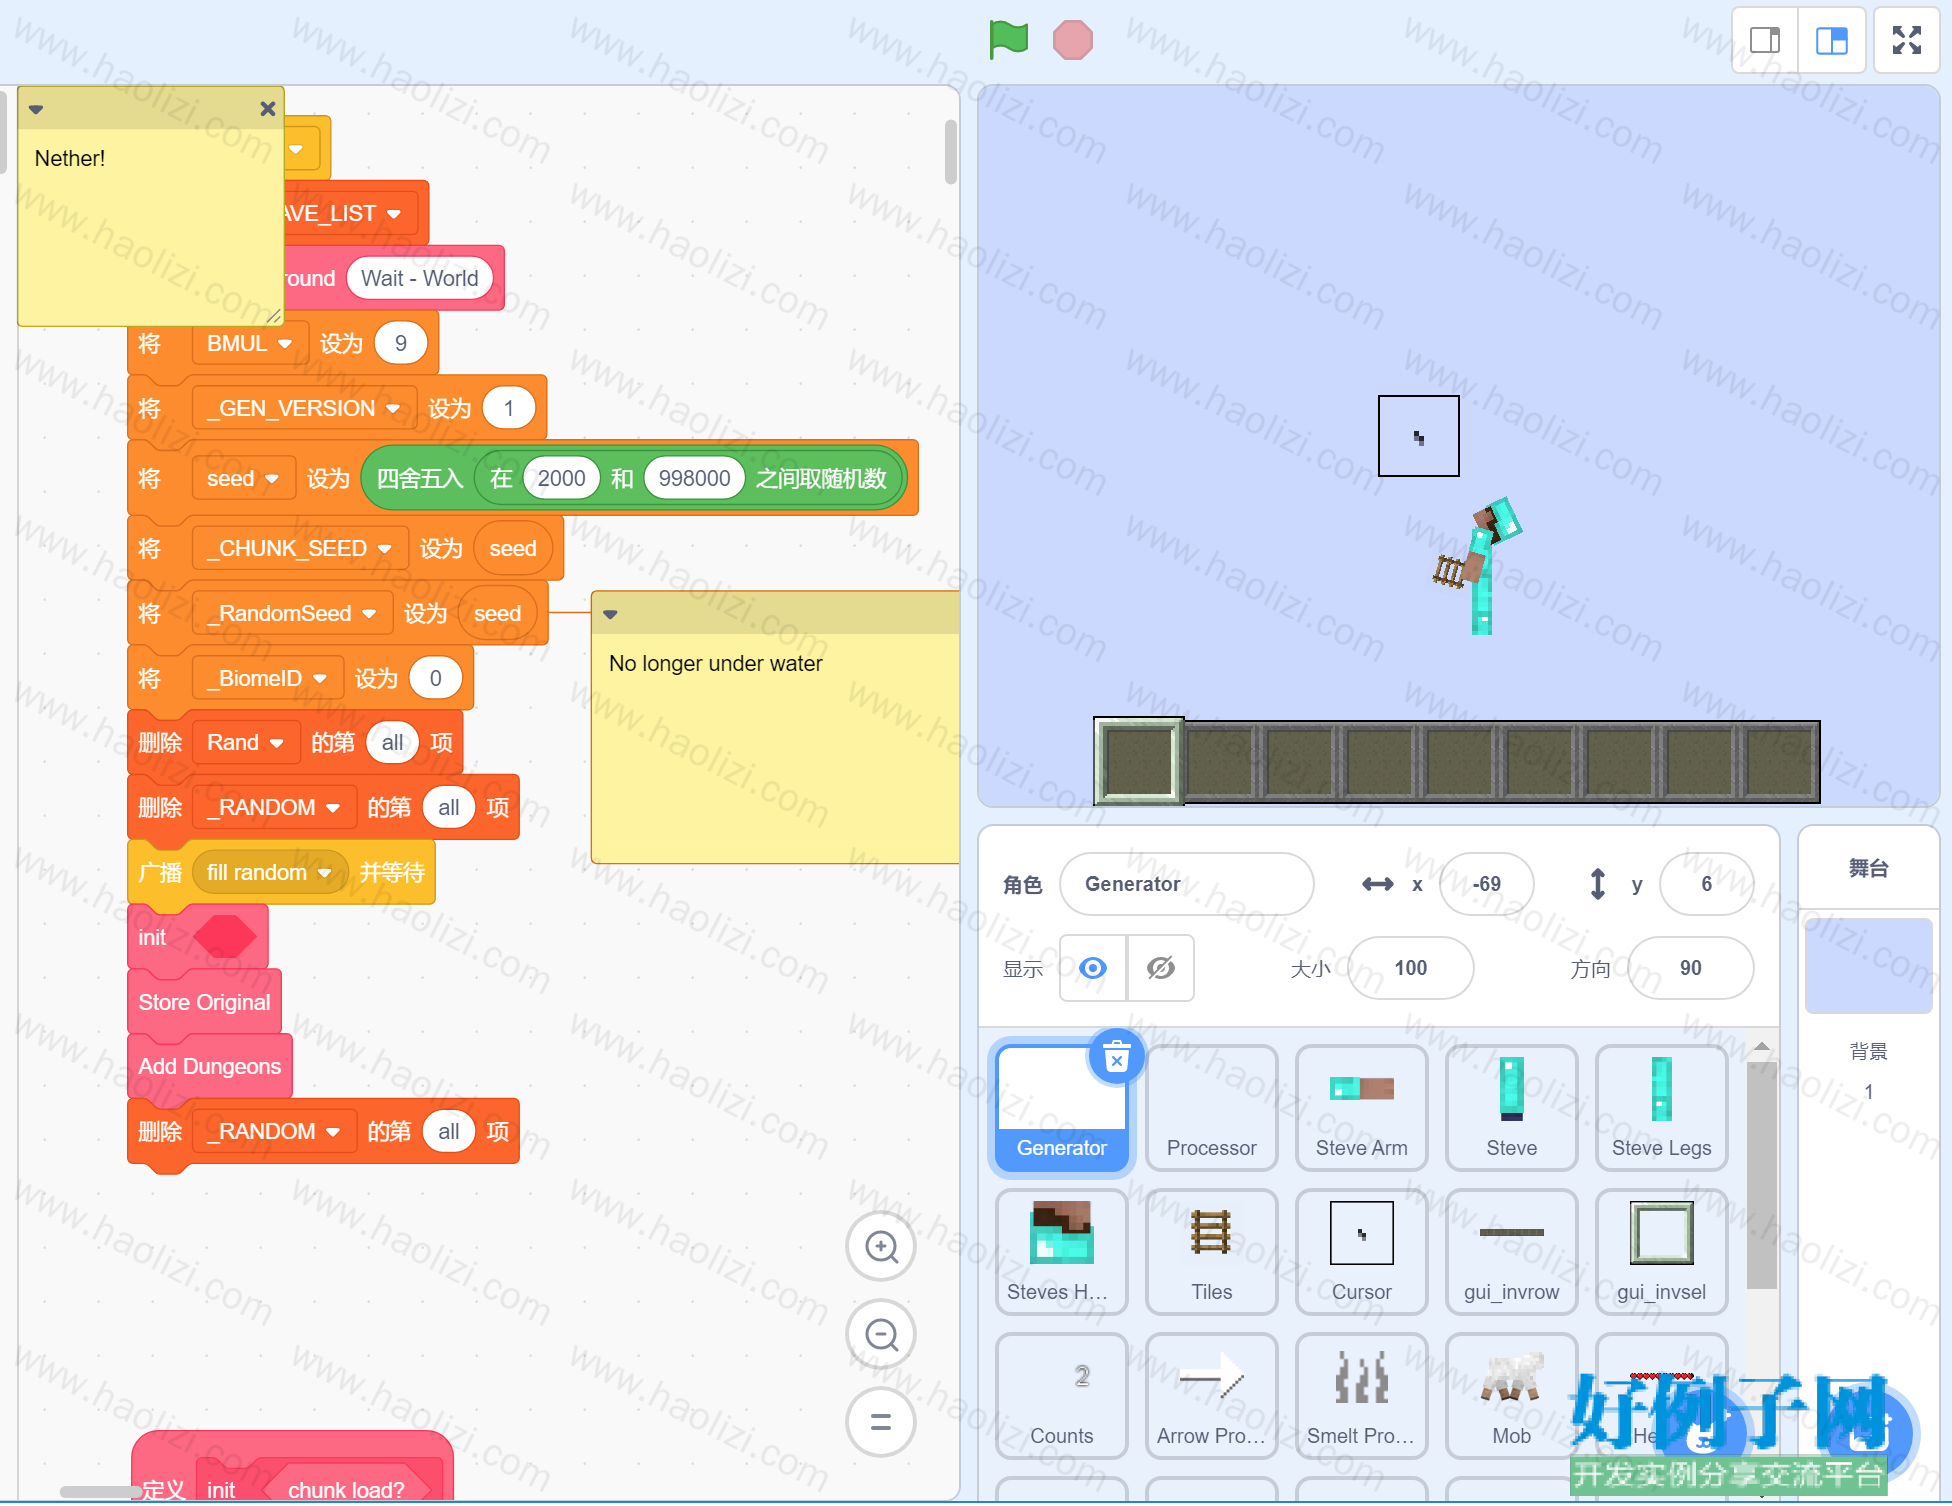The image size is (1952, 1506).
Task: Select the gui_invsel sprite
Action: [x=1662, y=1252]
